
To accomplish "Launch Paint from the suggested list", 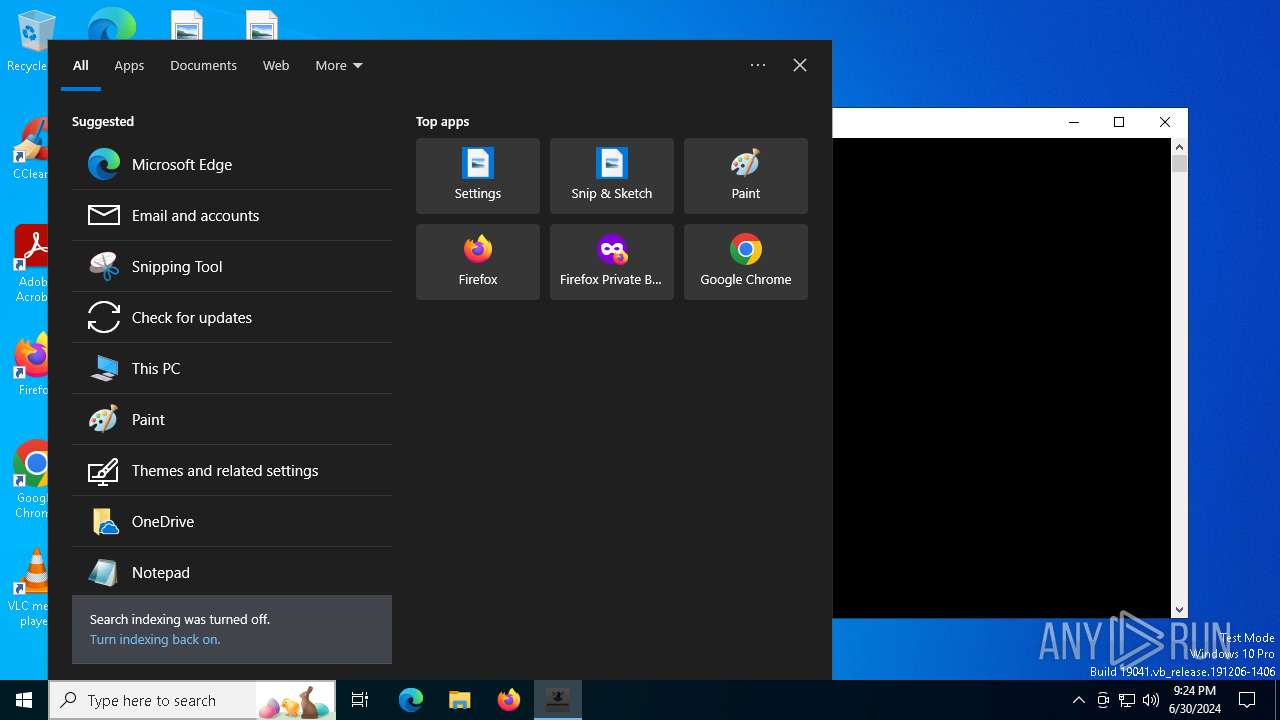I will pos(232,420).
